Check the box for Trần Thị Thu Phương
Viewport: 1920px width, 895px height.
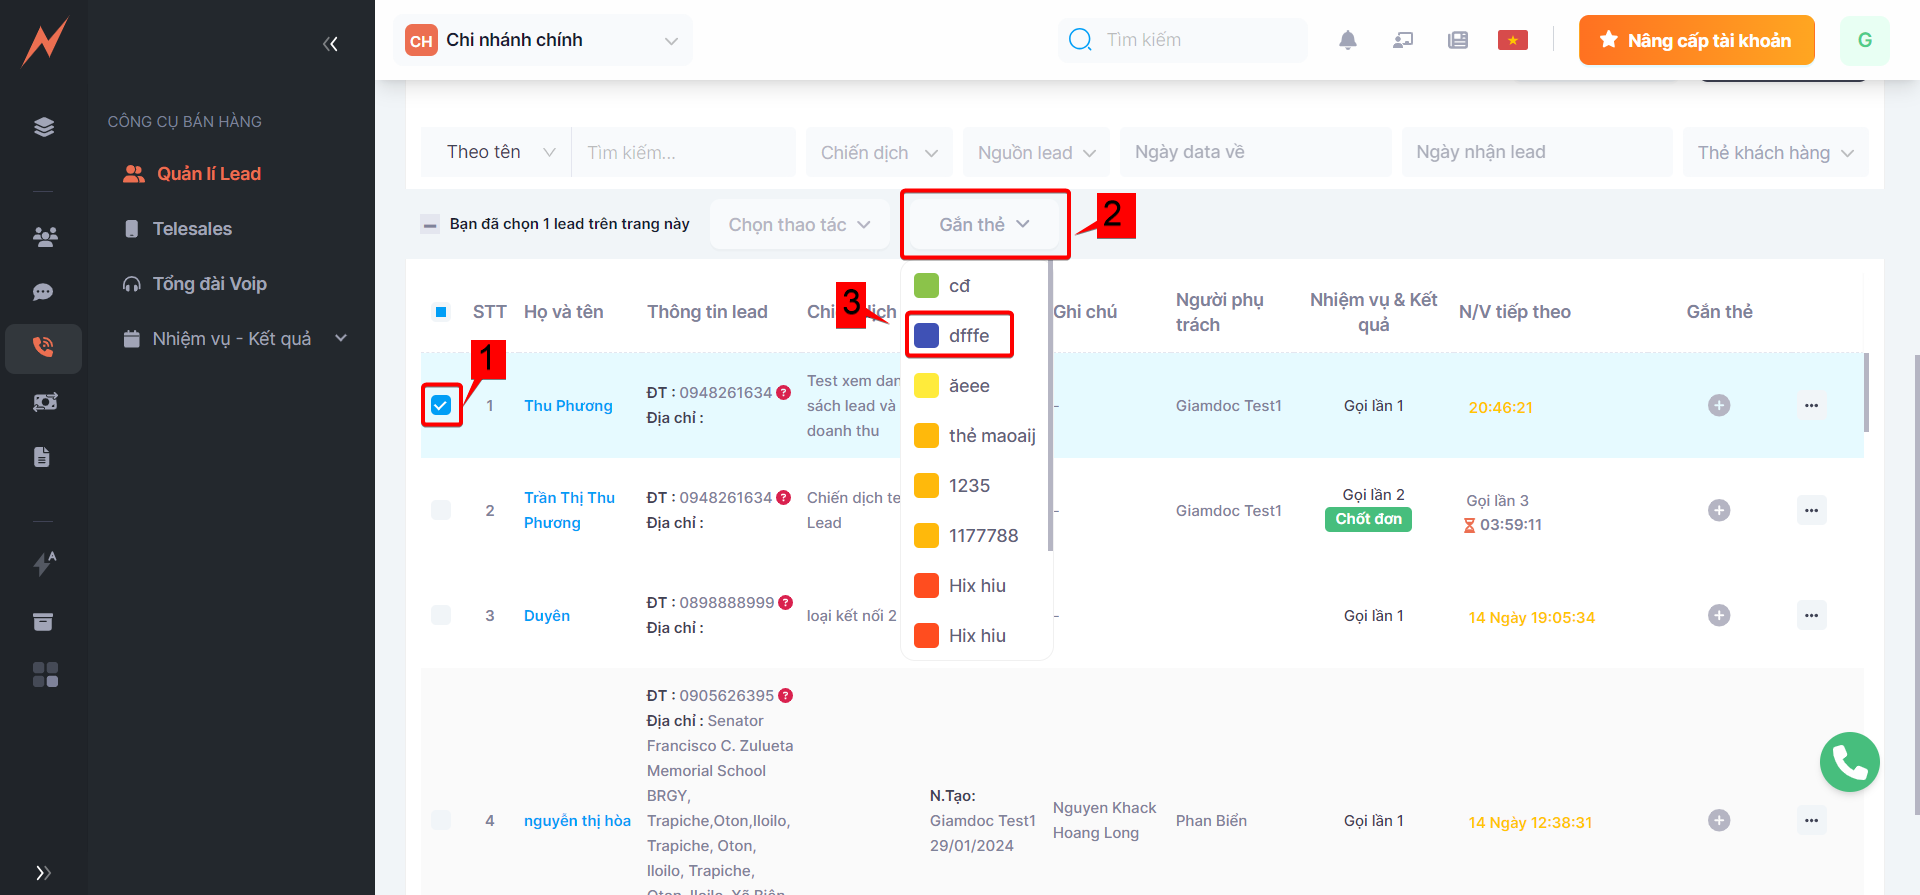[x=441, y=510]
